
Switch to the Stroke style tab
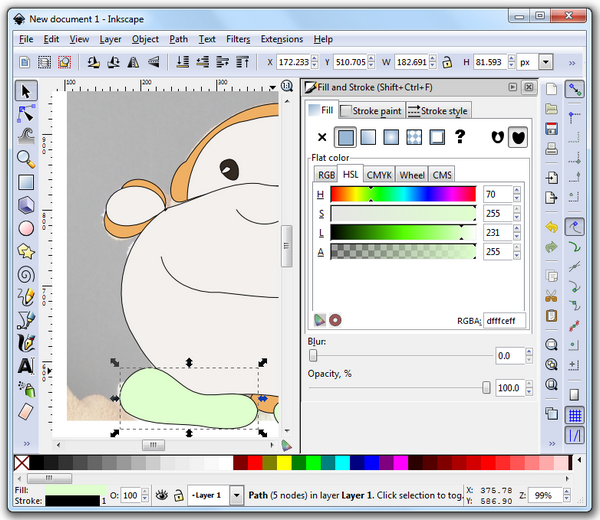pos(438,111)
